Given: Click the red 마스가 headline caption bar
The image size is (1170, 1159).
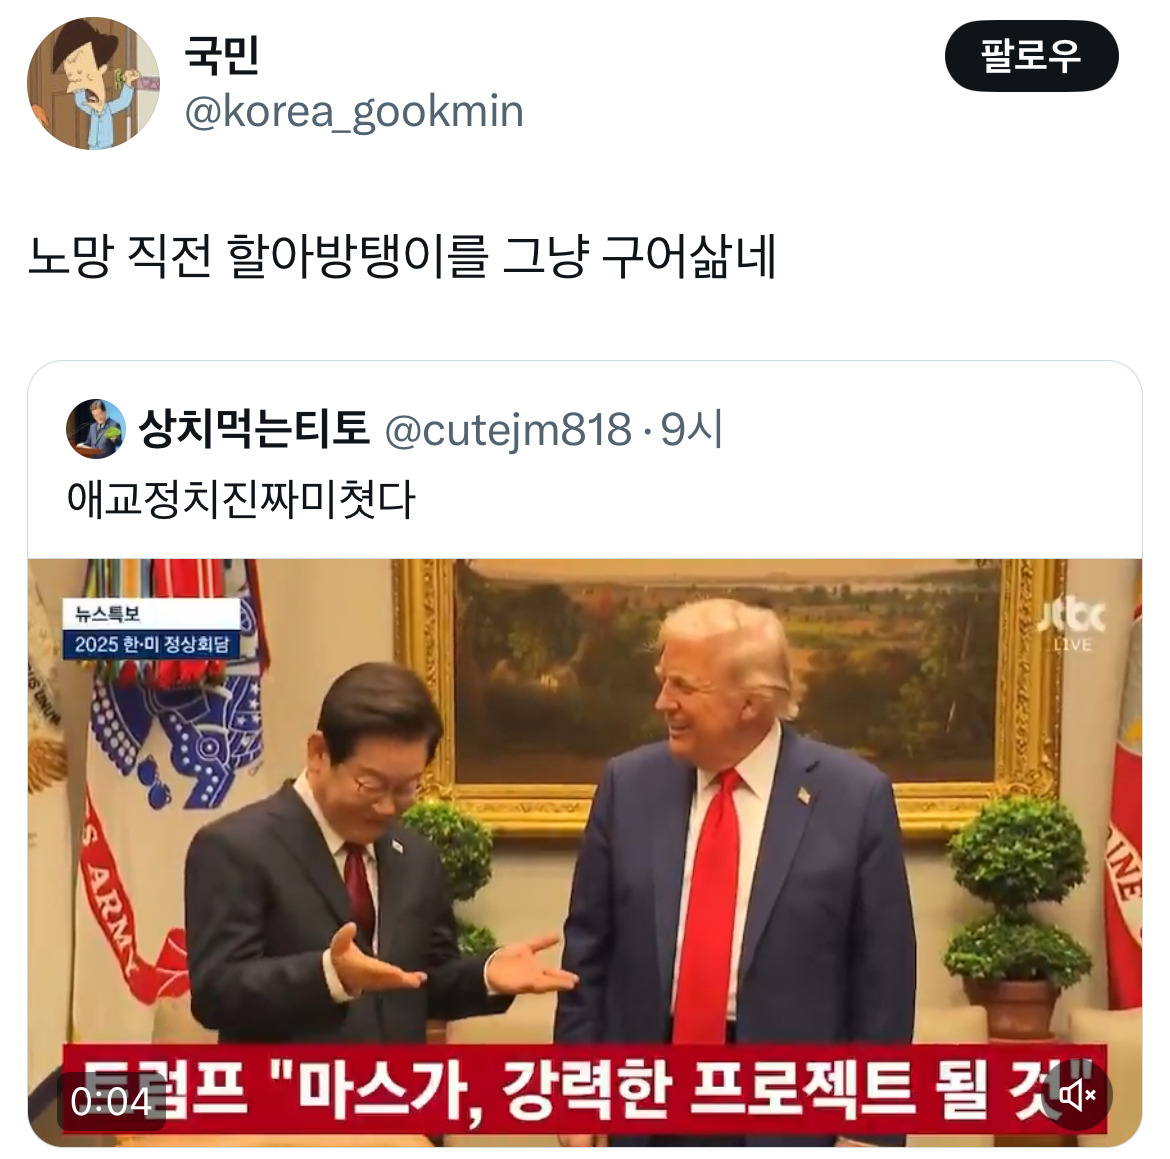Looking at the screenshot, I should pos(584,1089).
